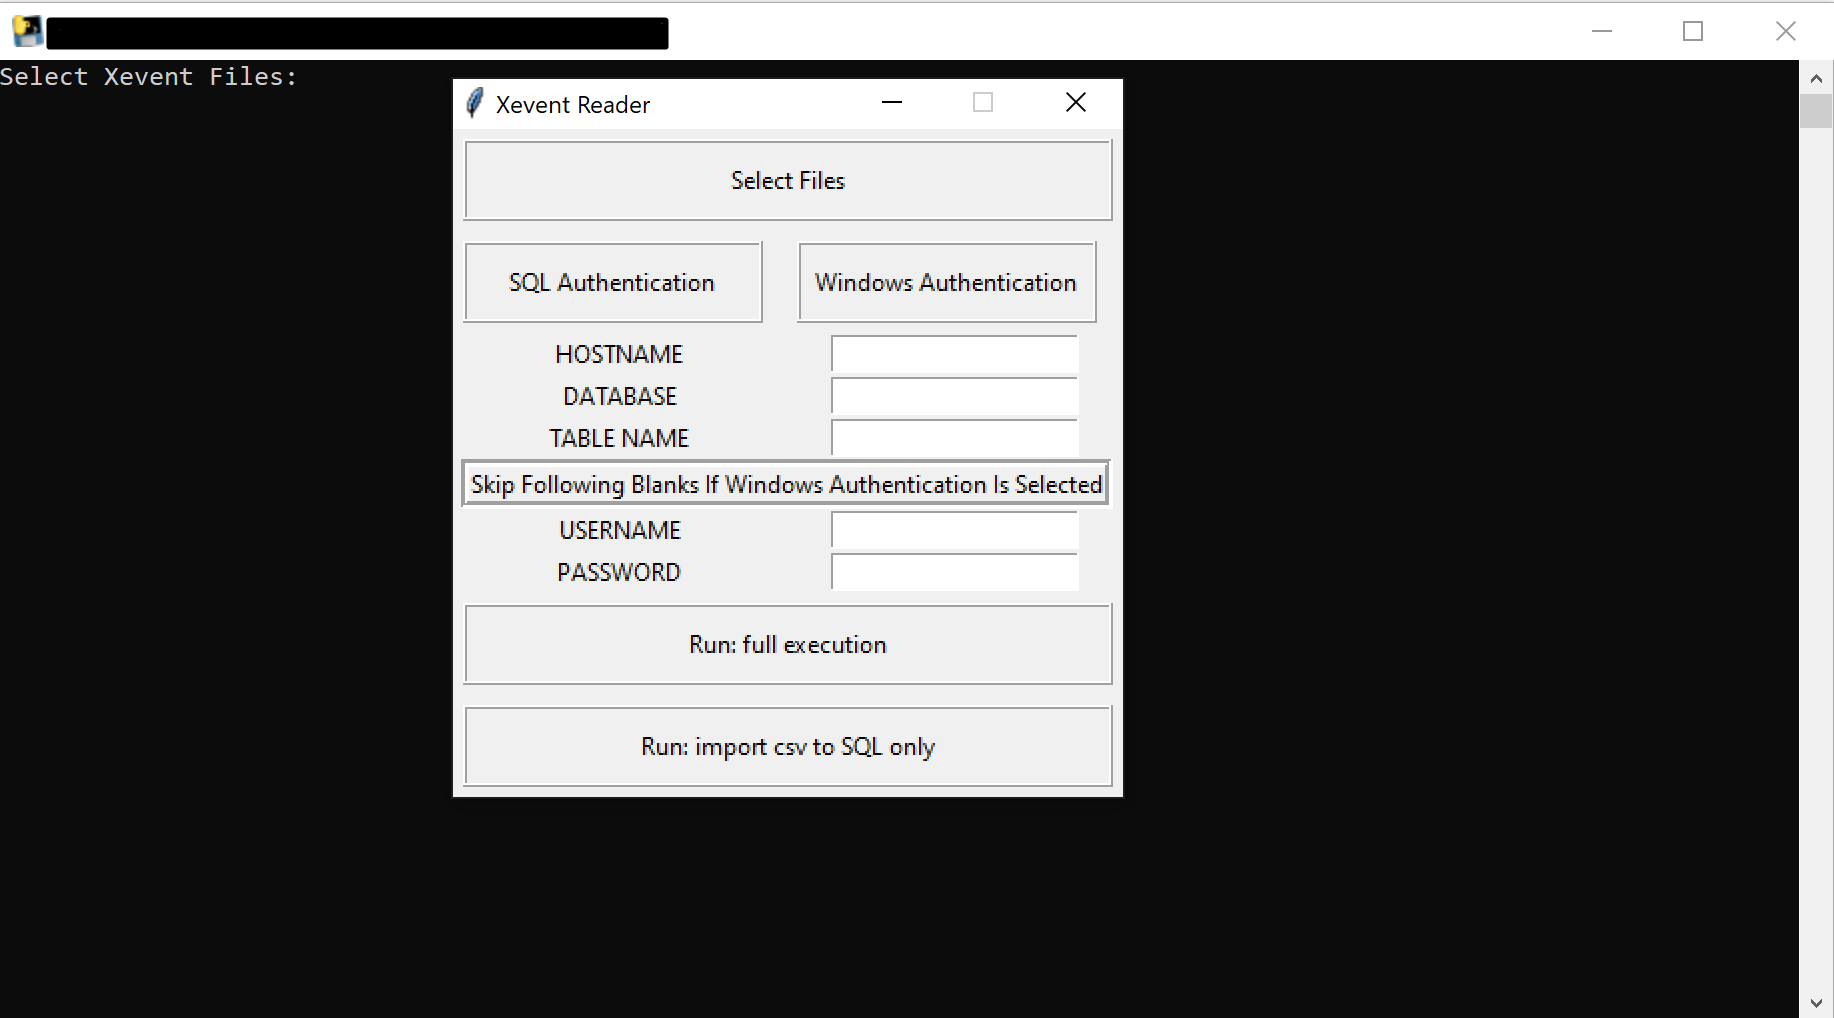Focus the HOSTNAME input field
This screenshot has width=1834, height=1018.
click(954, 354)
